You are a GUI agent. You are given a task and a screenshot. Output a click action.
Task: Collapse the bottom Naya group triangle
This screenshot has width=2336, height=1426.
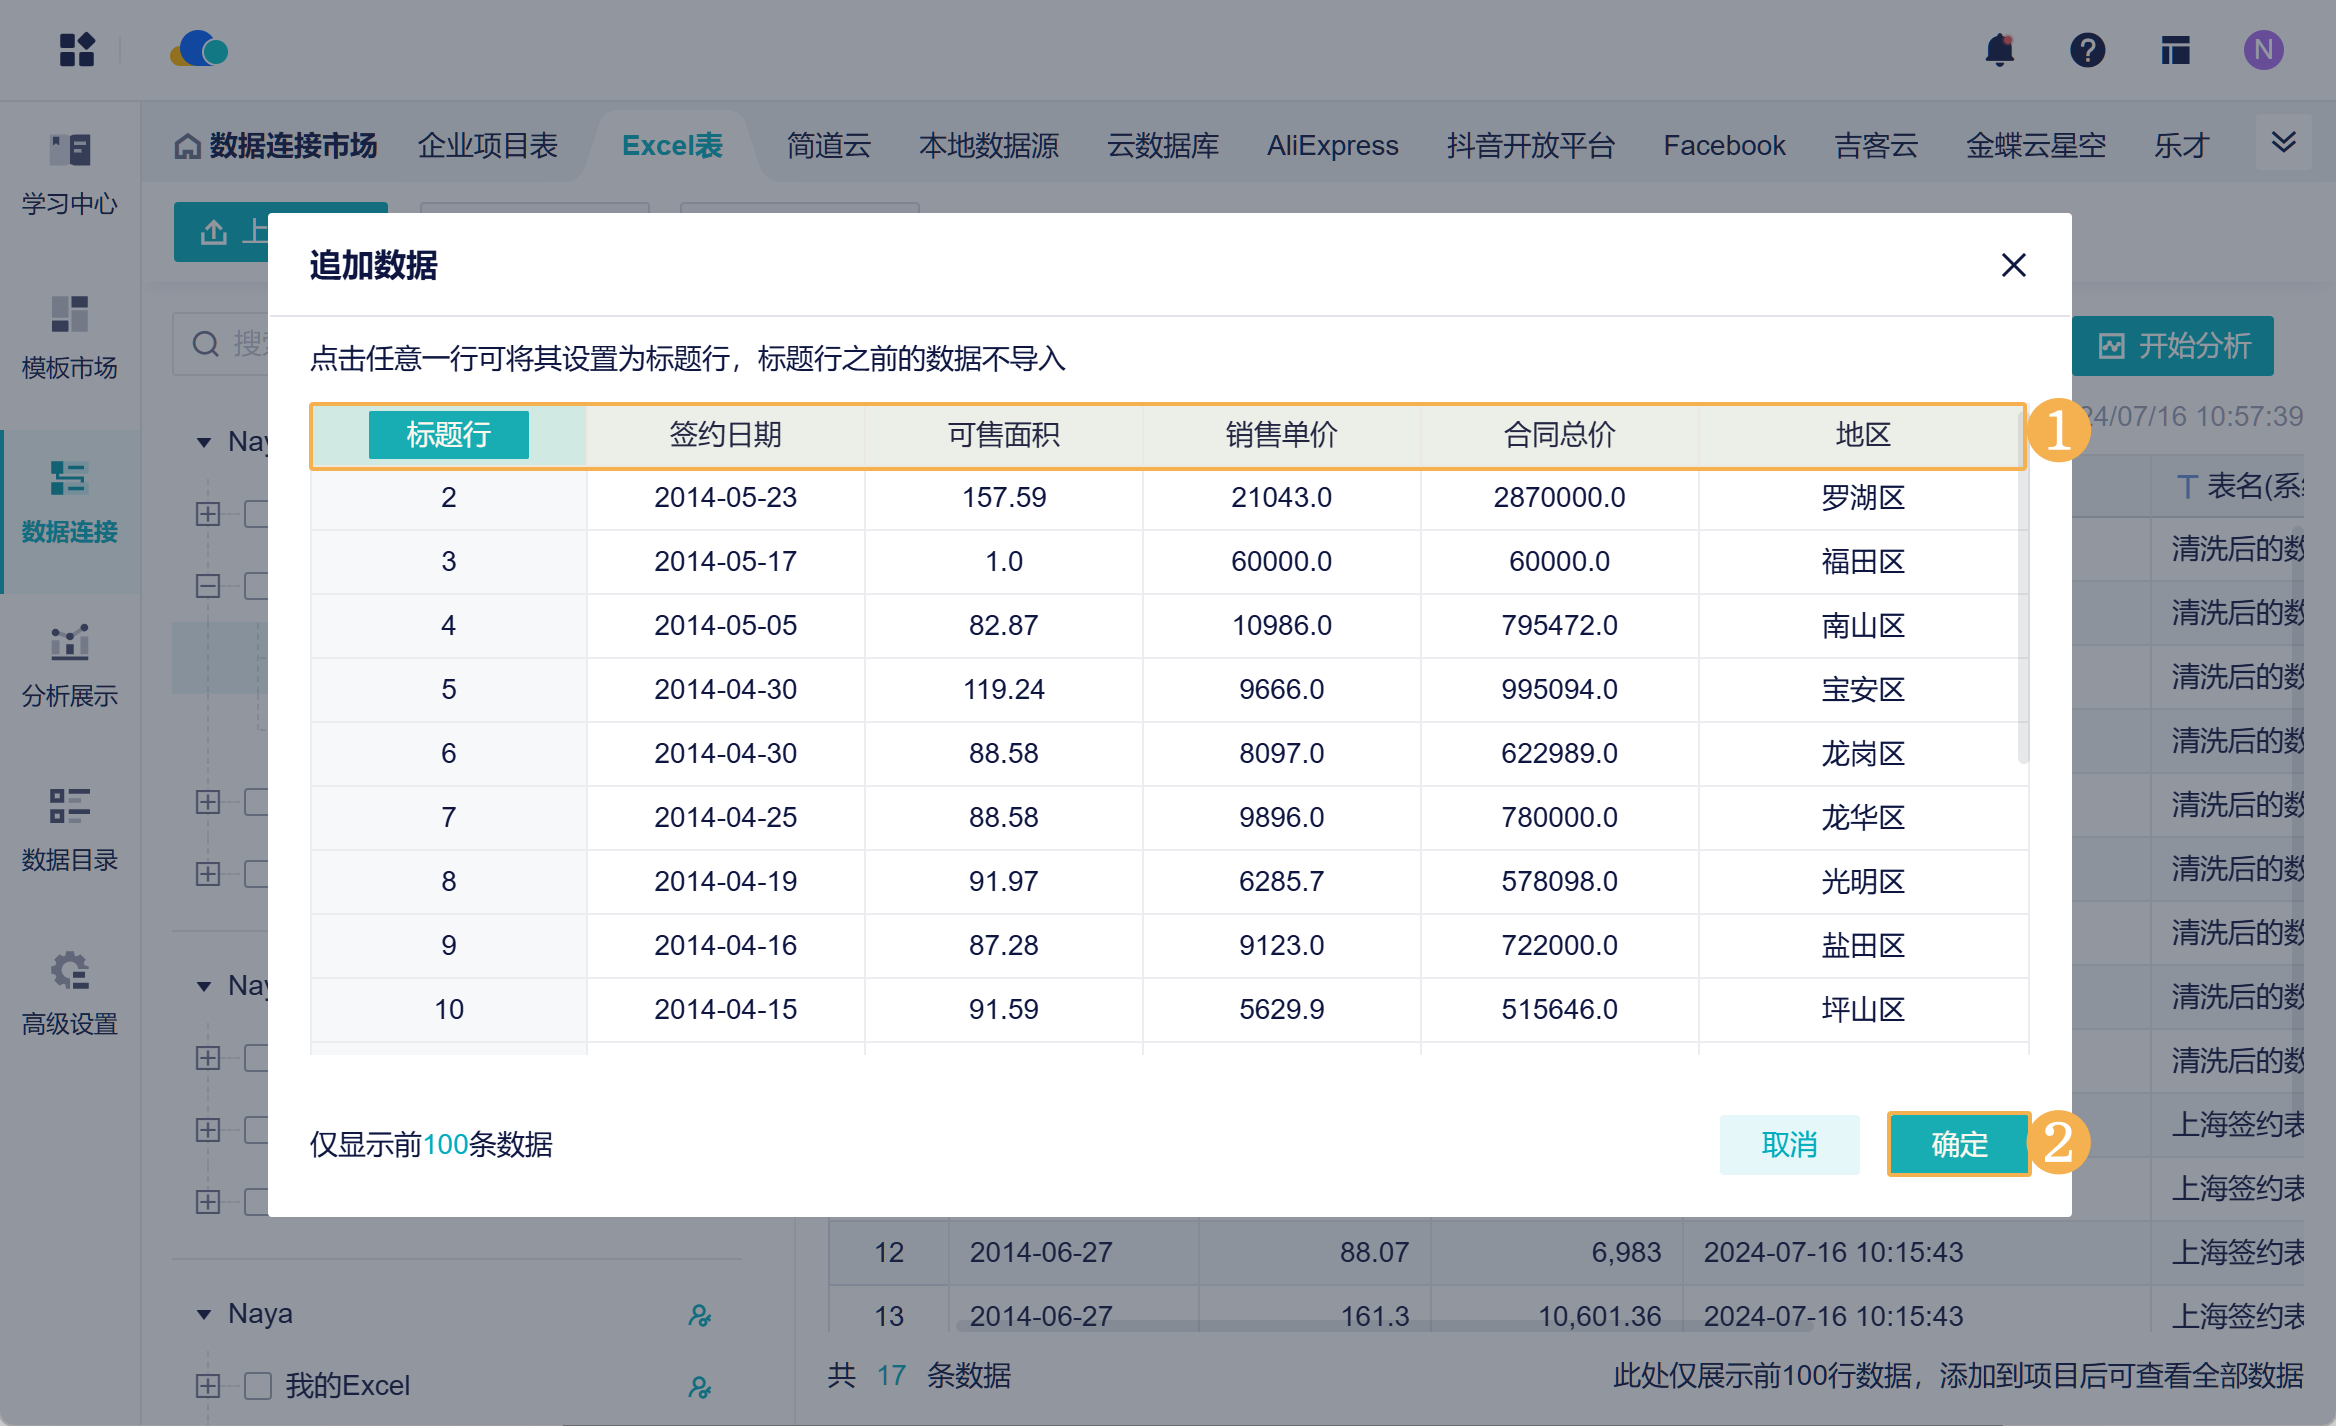pos(204,1314)
